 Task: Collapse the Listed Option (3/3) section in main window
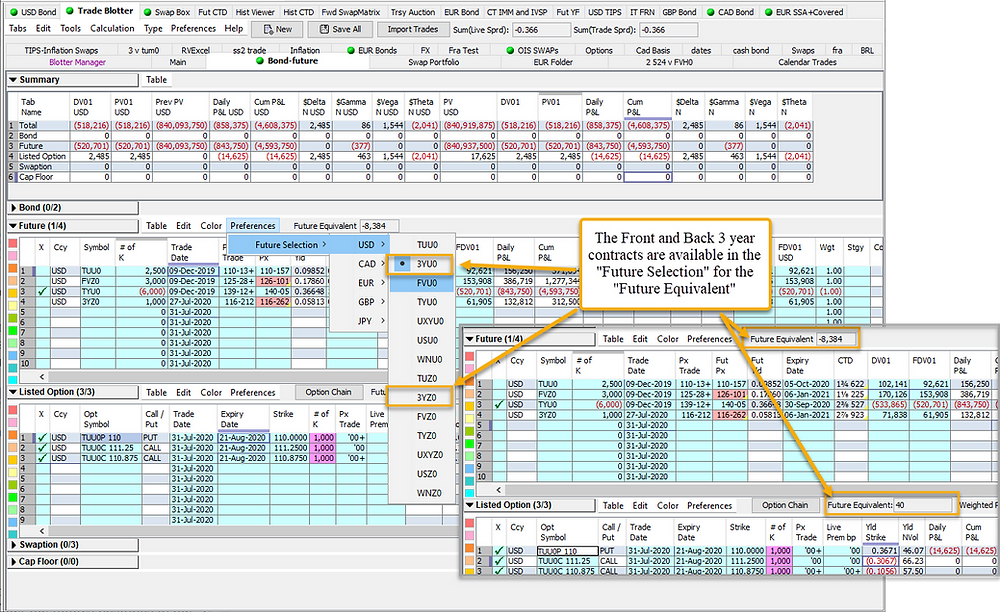point(13,393)
